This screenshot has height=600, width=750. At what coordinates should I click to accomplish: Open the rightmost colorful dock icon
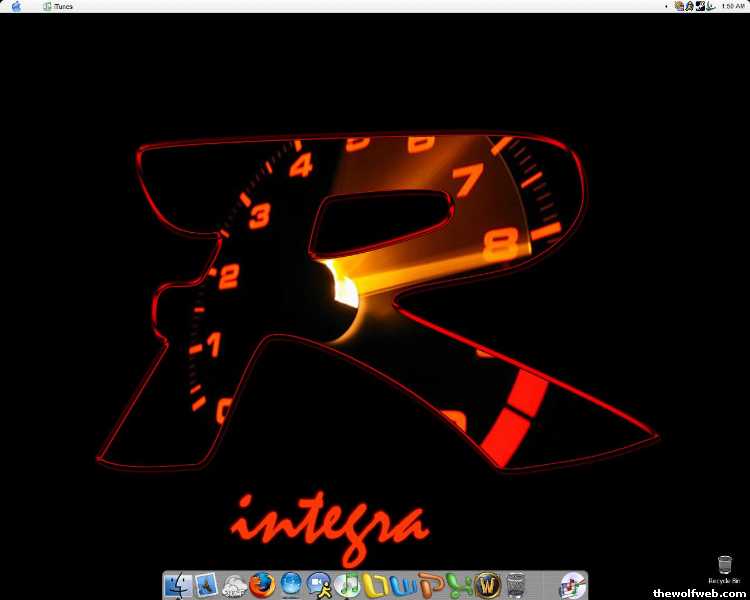[x=572, y=586]
